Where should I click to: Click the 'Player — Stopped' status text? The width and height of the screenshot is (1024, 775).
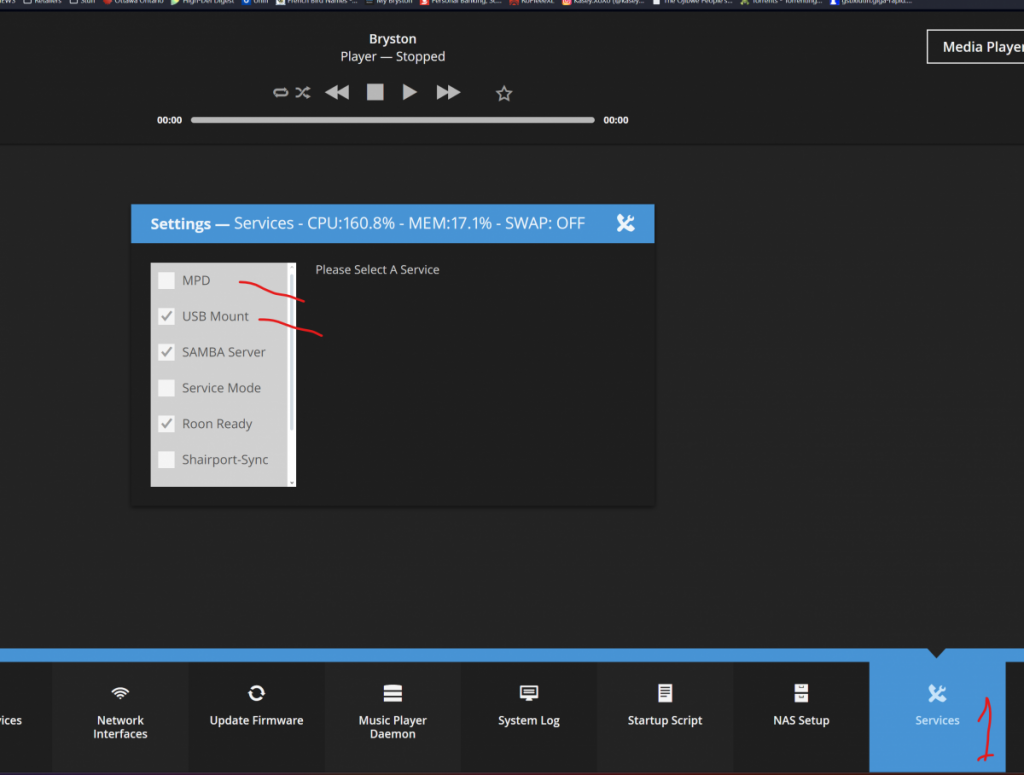[392, 57]
